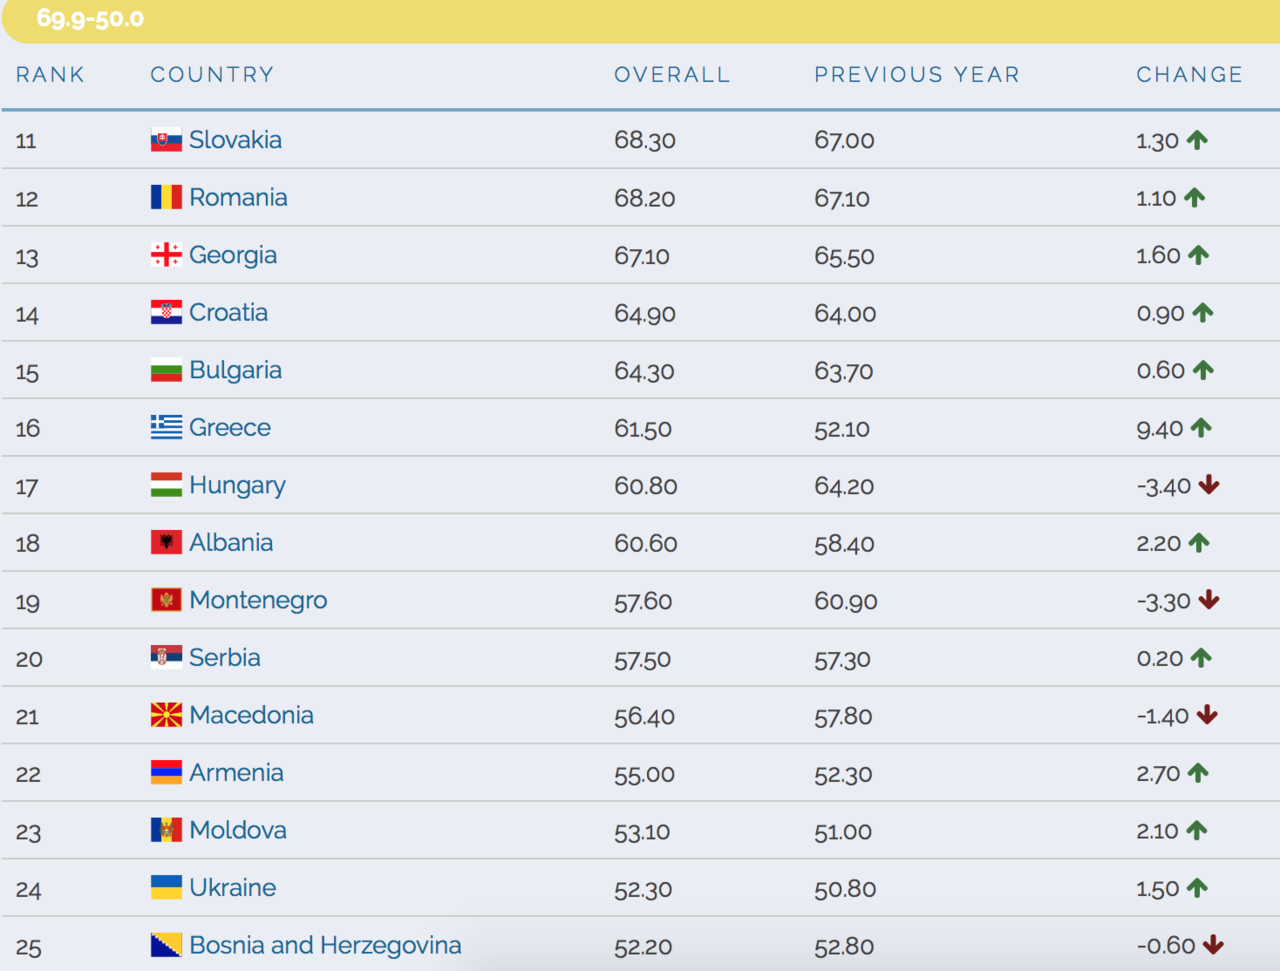Screen dimensions: 1280x971
Task: Open the Greece country link
Action: click(230, 427)
